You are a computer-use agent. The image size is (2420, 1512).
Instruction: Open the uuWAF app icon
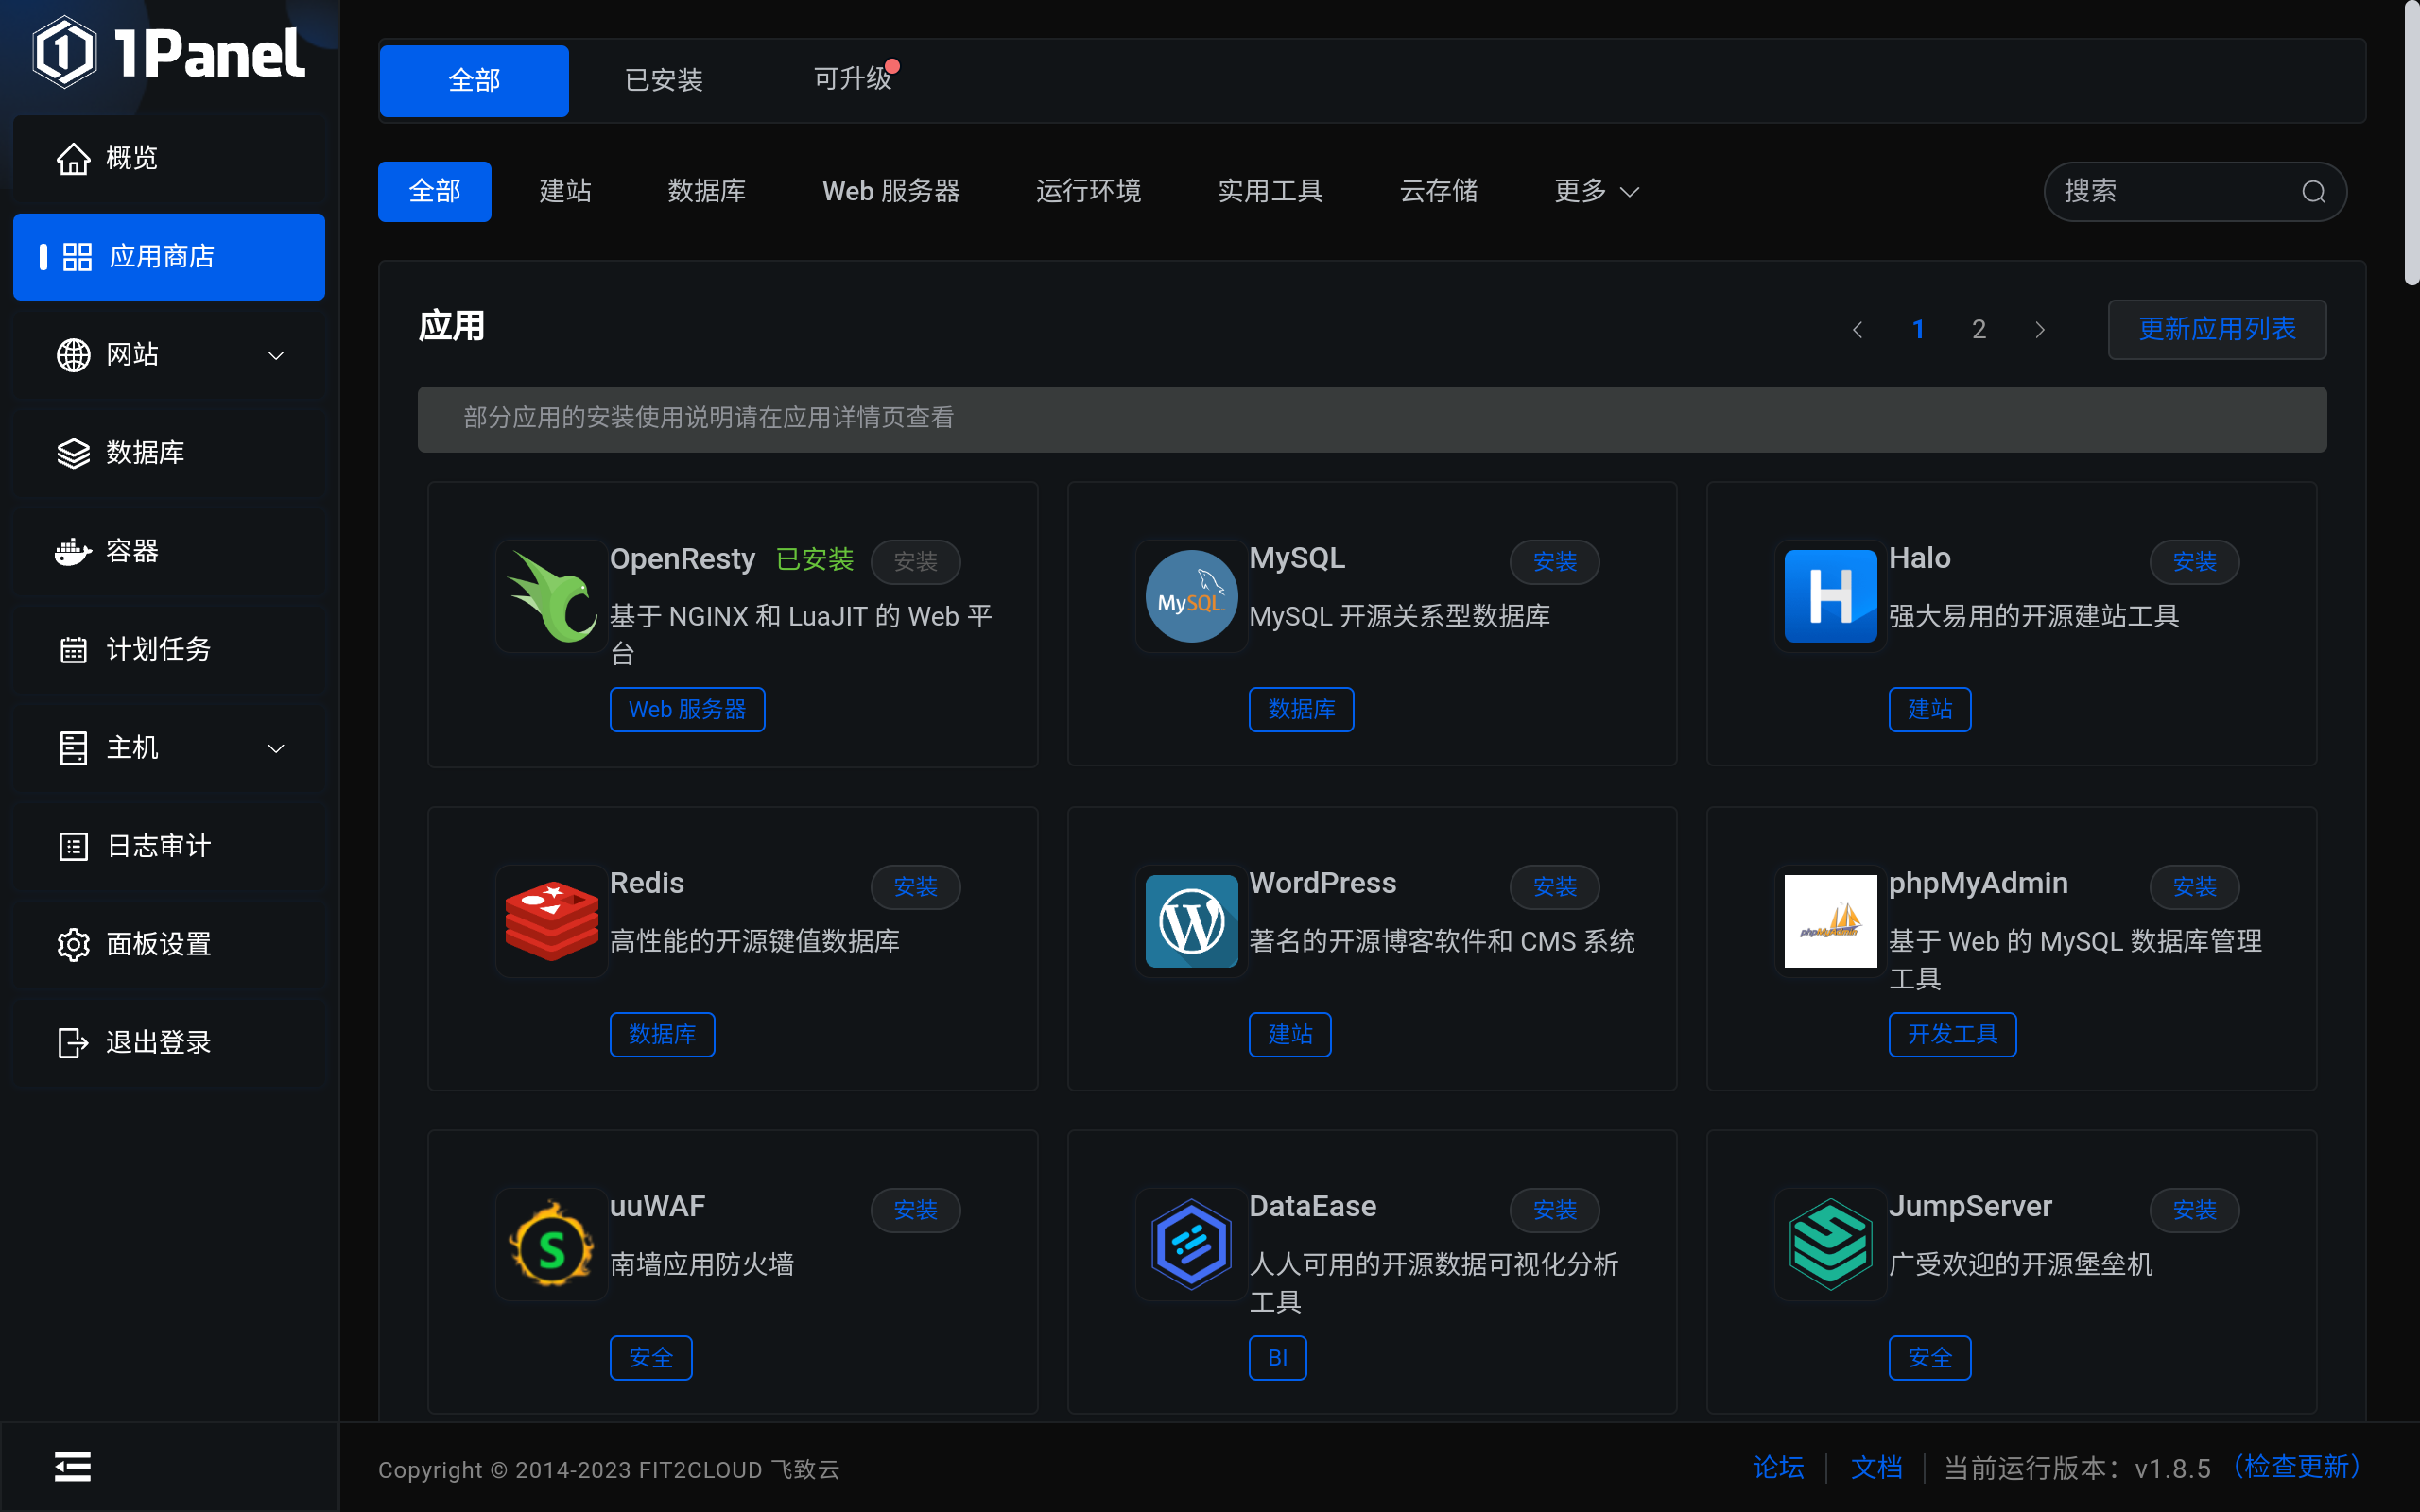(x=551, y=1245)
